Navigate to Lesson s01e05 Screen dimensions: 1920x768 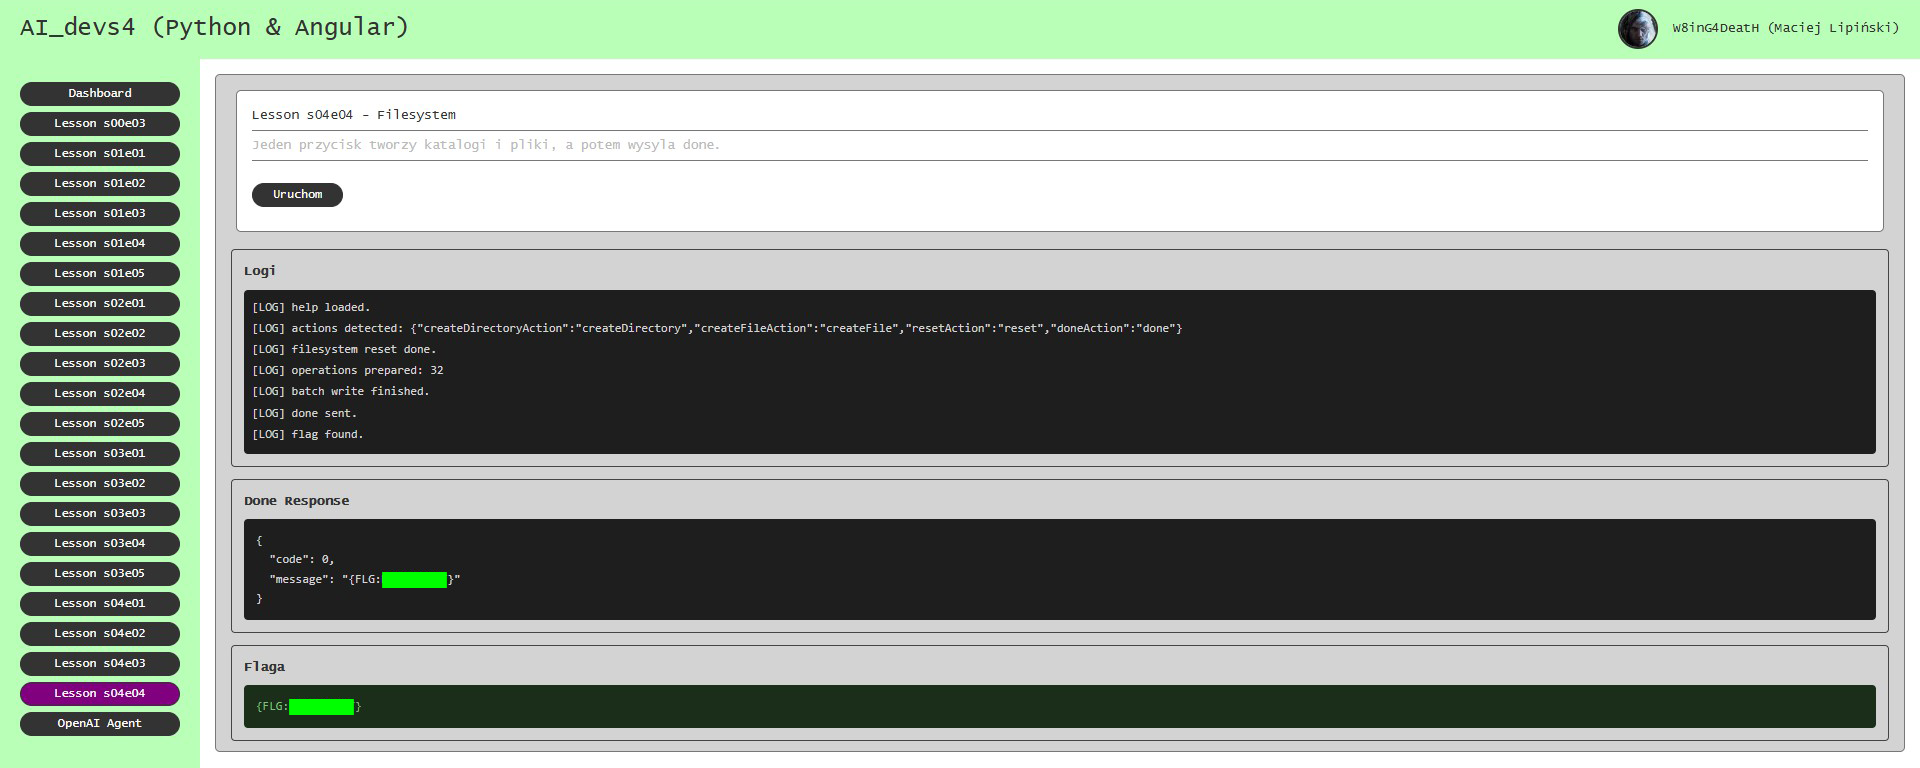100,273
